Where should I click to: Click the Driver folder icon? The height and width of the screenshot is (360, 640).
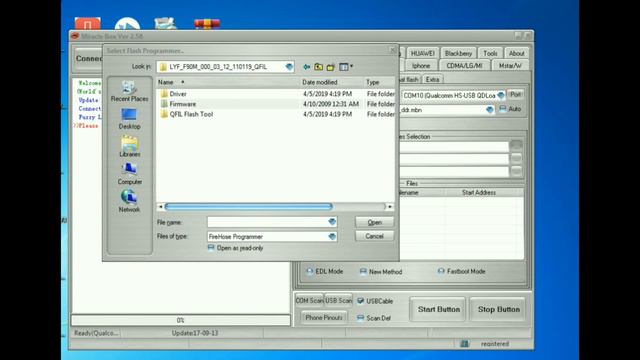point(164,94)
